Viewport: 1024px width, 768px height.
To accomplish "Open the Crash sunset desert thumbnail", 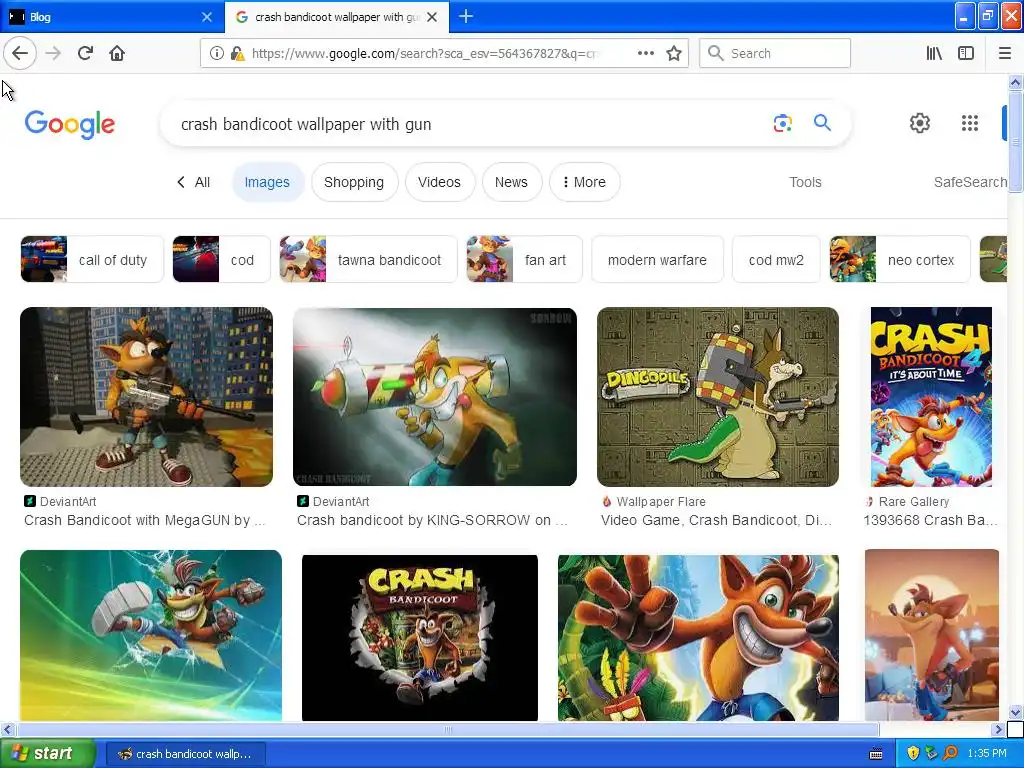I will (932, 635).
